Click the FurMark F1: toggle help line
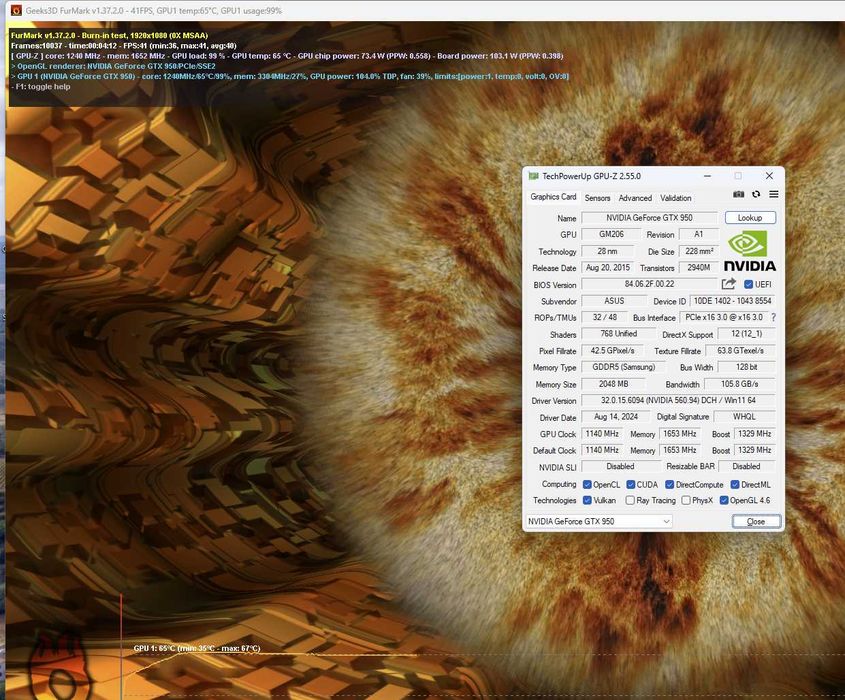 [x=40, y=87]
